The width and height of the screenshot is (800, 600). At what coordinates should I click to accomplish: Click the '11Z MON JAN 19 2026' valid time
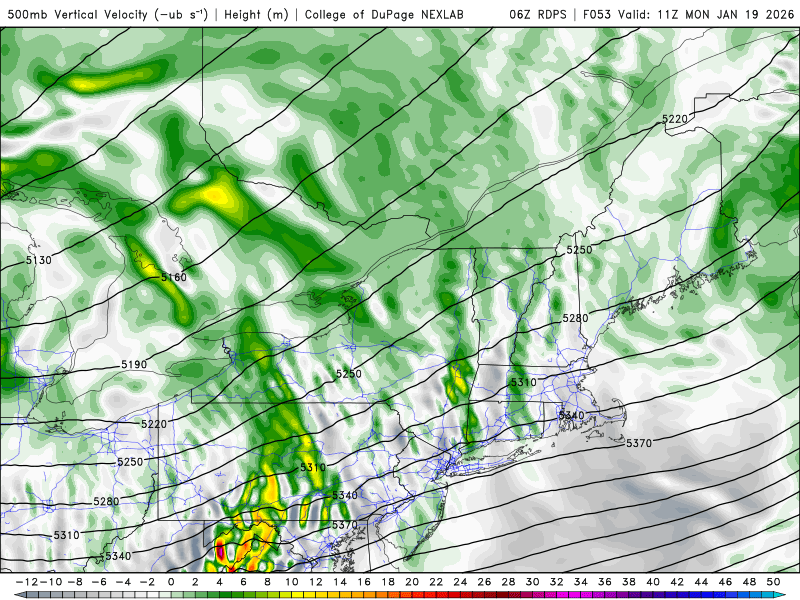pyautogui.click(x=726, y=14)
